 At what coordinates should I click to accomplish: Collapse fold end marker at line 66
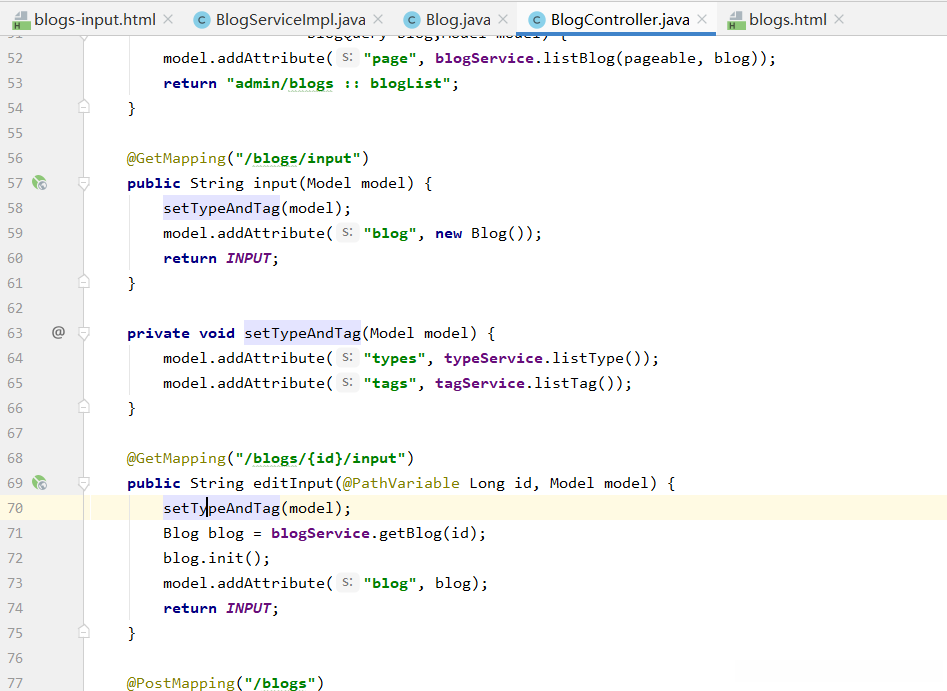(x=84, y=407)
